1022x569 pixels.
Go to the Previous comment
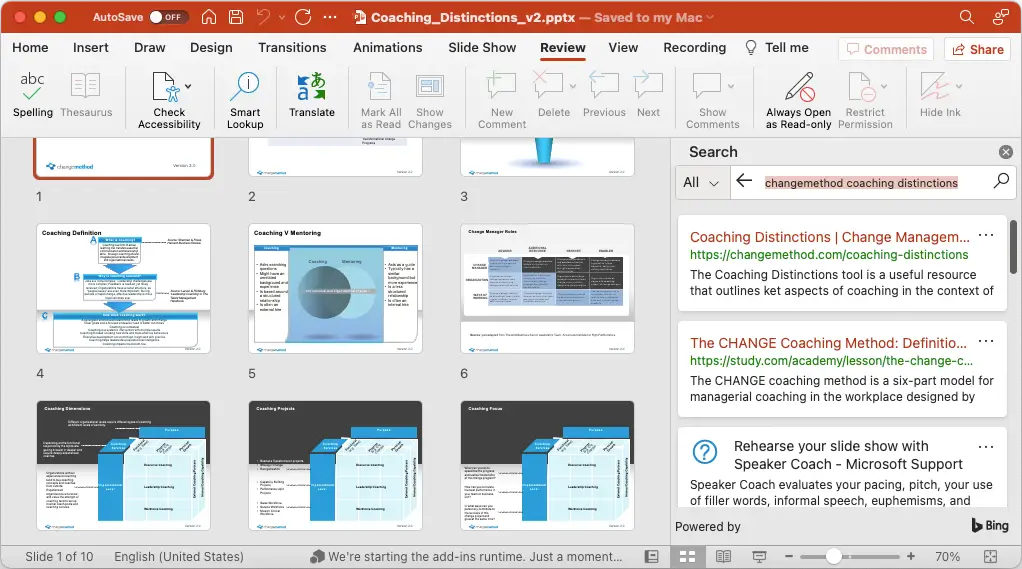[604, 95]
